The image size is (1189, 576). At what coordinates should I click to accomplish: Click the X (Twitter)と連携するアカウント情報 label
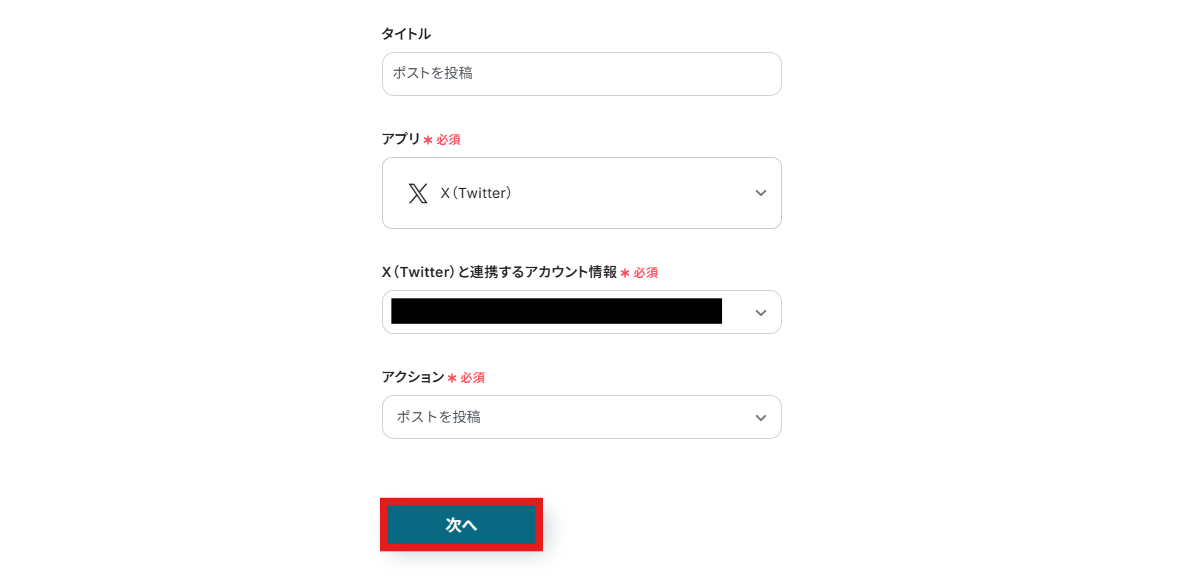point(499,272)
